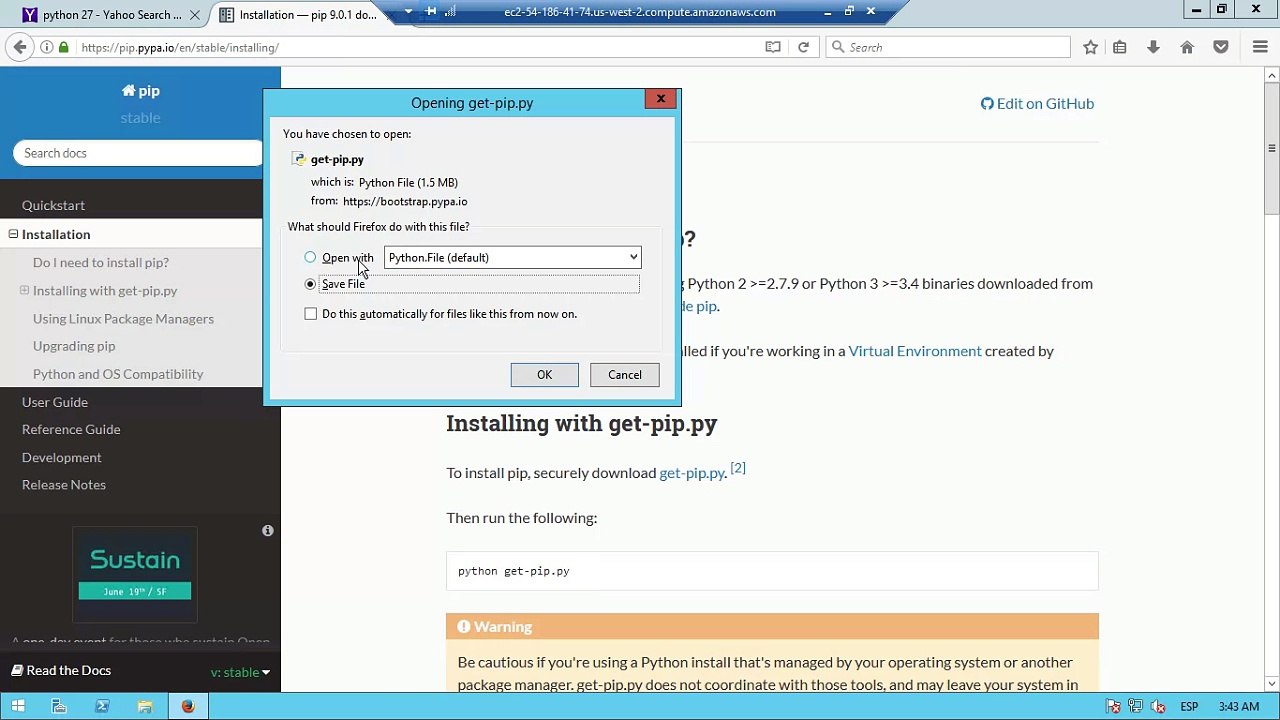The image size is (1280, 720).
Task: Open 'Upgrading pip' sidebar link
Action: tap(74, 346)
